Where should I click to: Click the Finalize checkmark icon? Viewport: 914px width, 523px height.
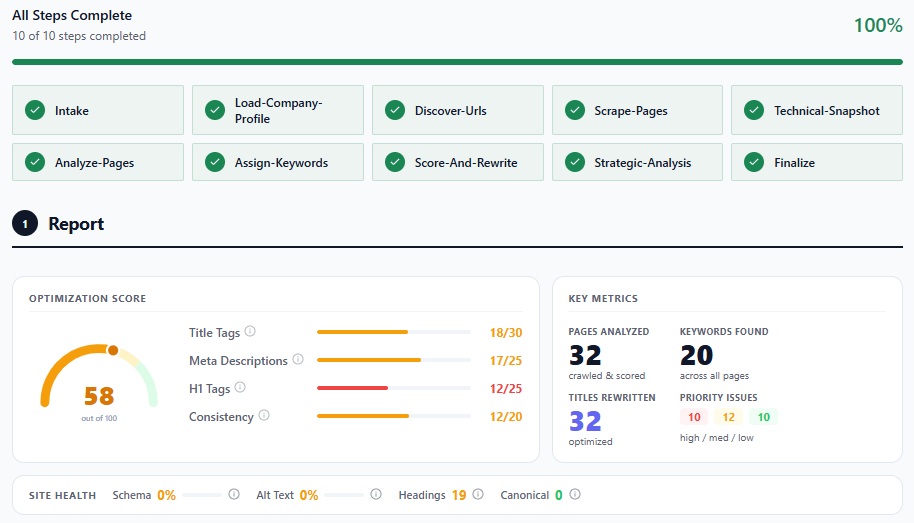click(754, 162)
